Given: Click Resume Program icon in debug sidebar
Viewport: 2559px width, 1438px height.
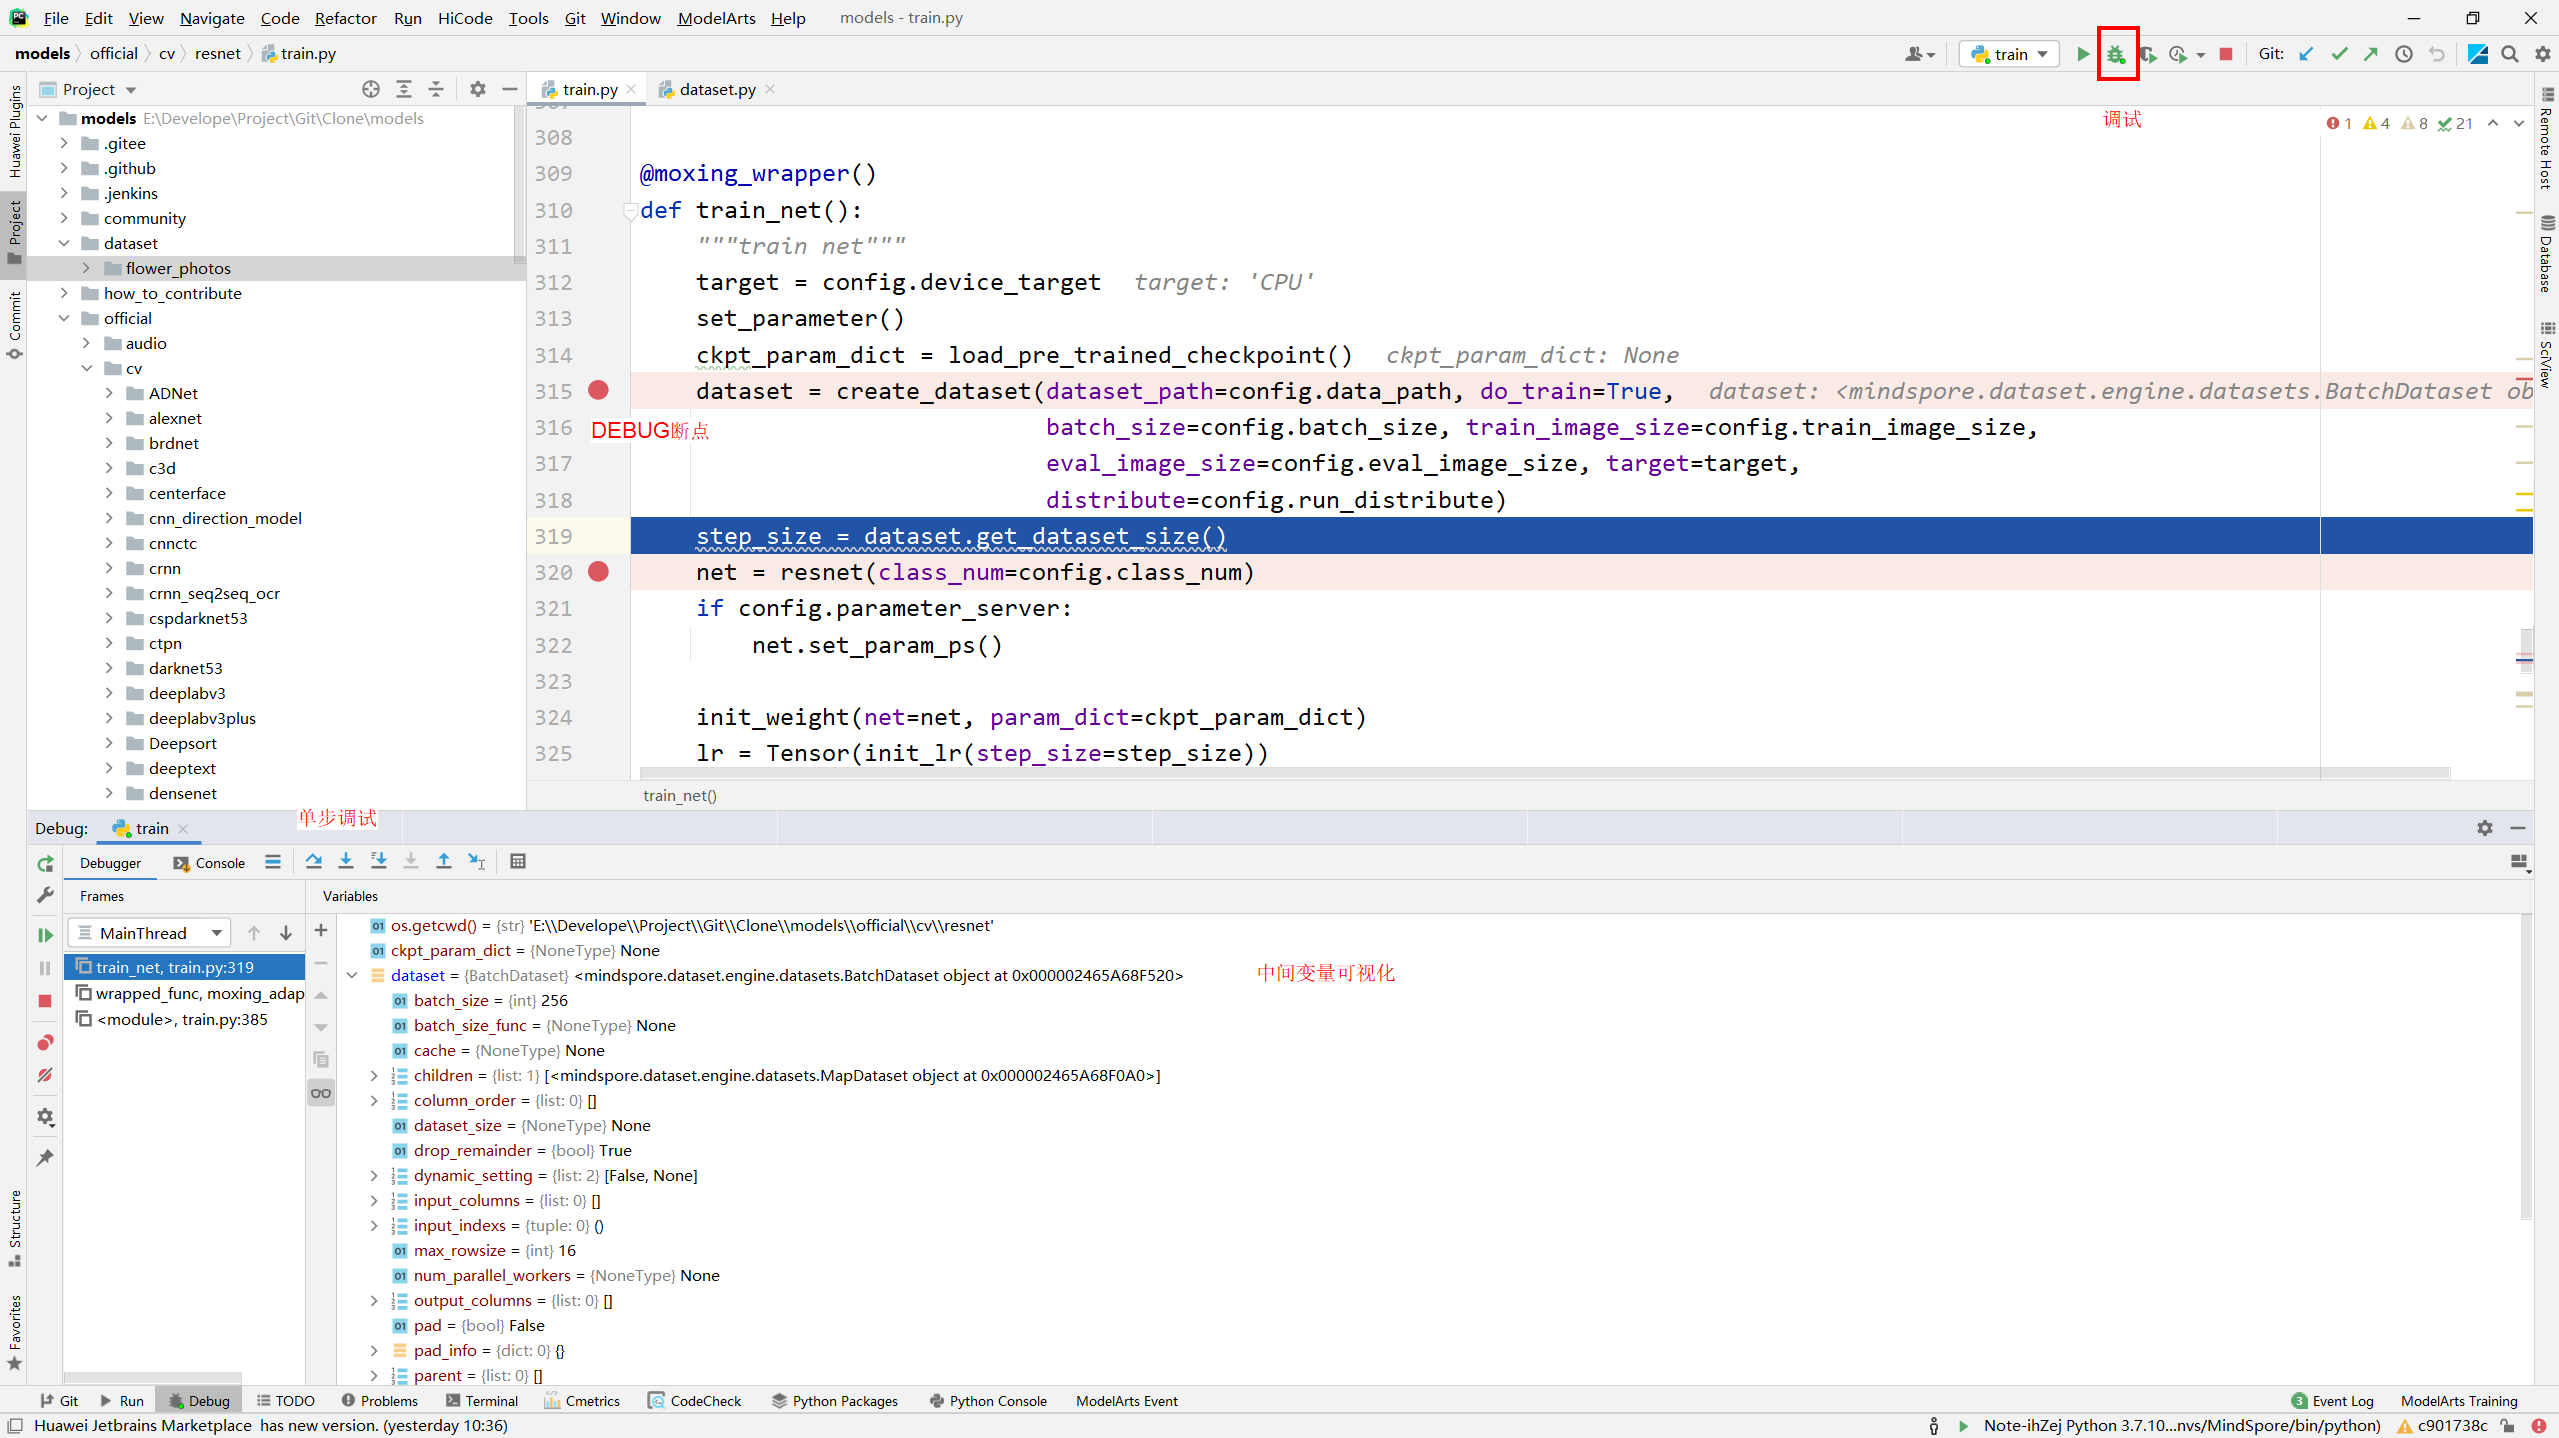Looking at the screenshot, I should (x=45, y=935).
